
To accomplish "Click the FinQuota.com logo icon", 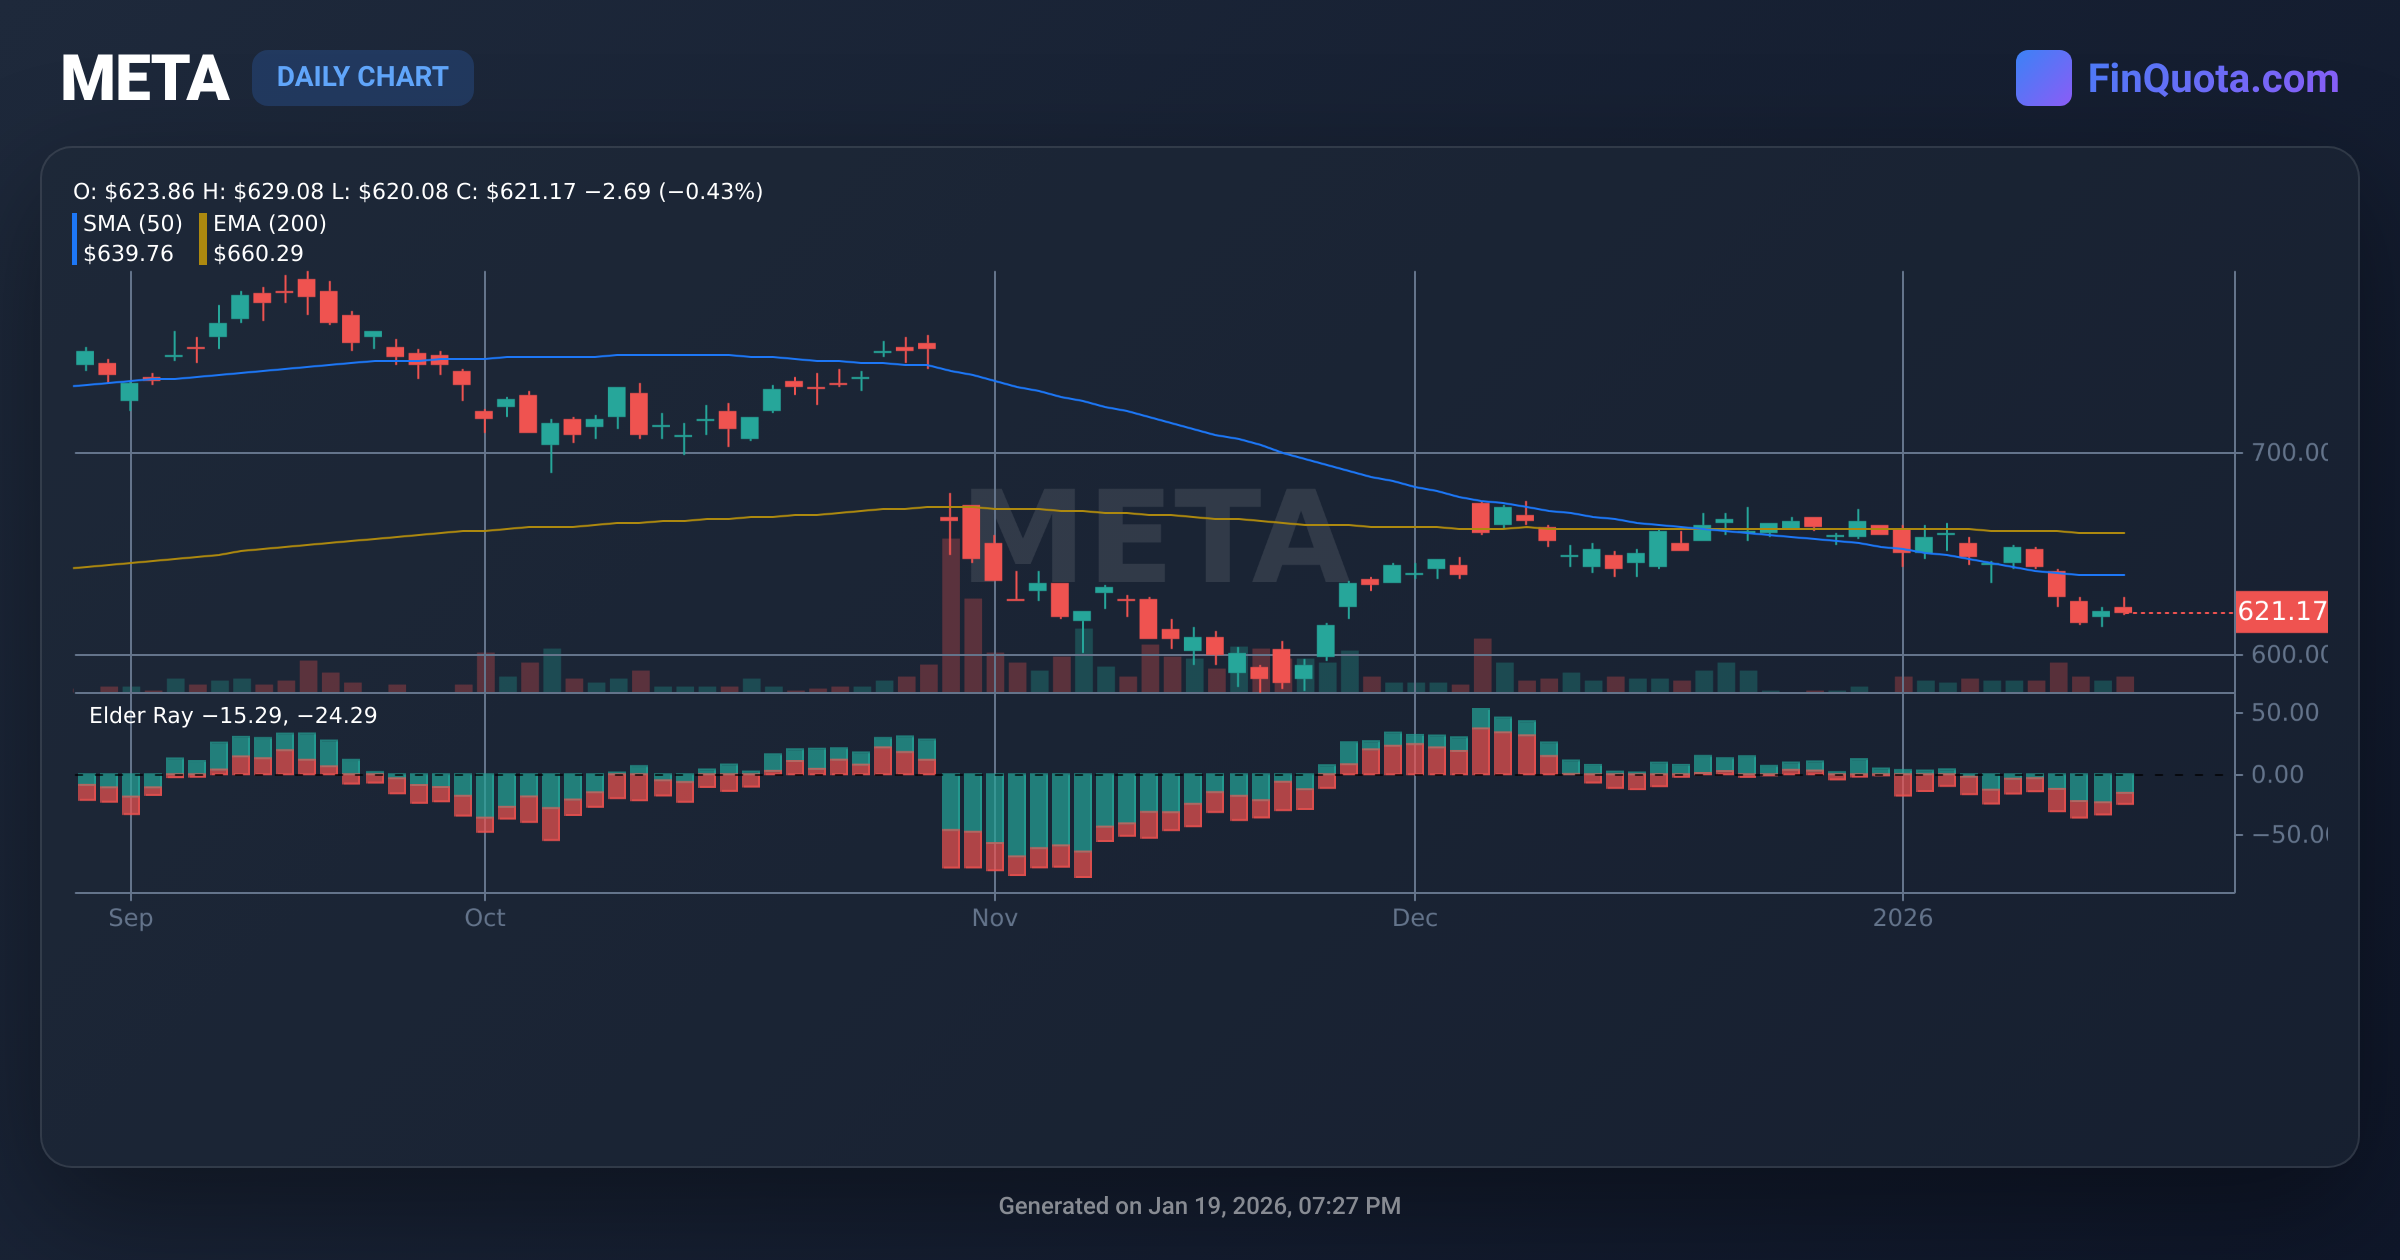I will [2045, 77].
